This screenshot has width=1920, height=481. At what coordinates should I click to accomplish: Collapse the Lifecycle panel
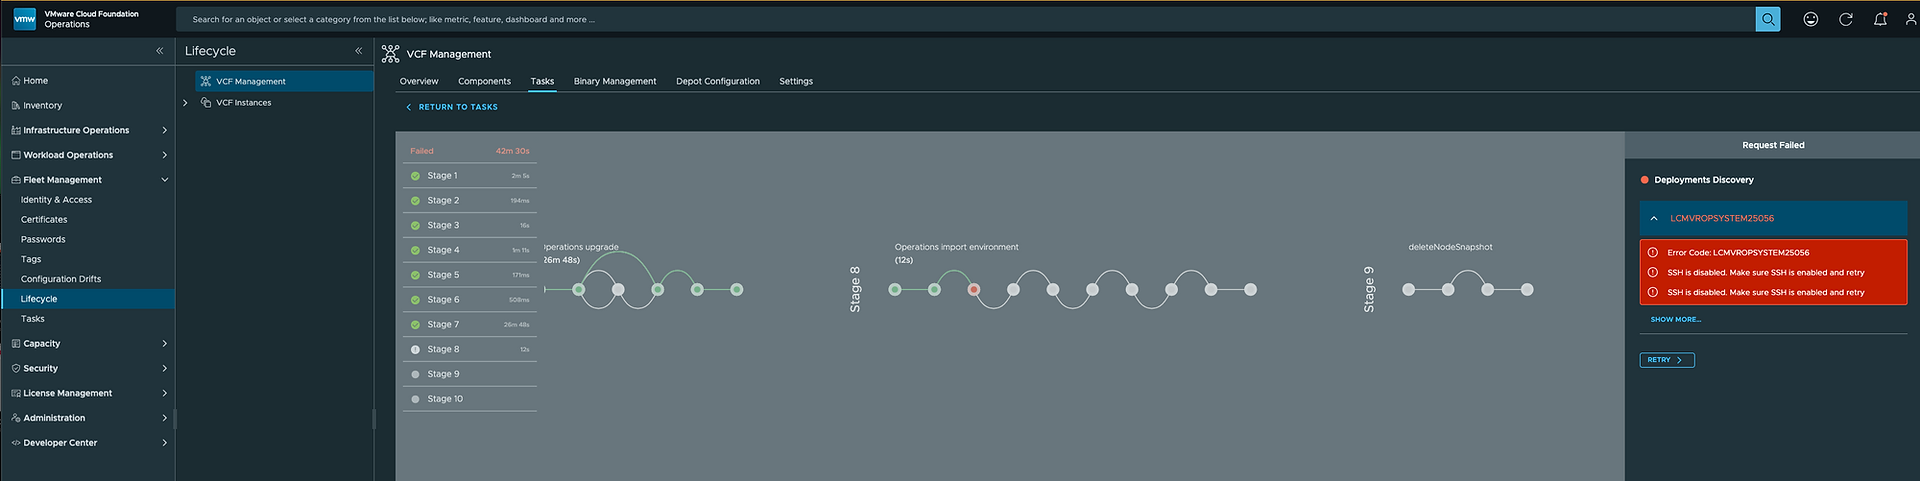pyautogui.click(x=358, y=51)
